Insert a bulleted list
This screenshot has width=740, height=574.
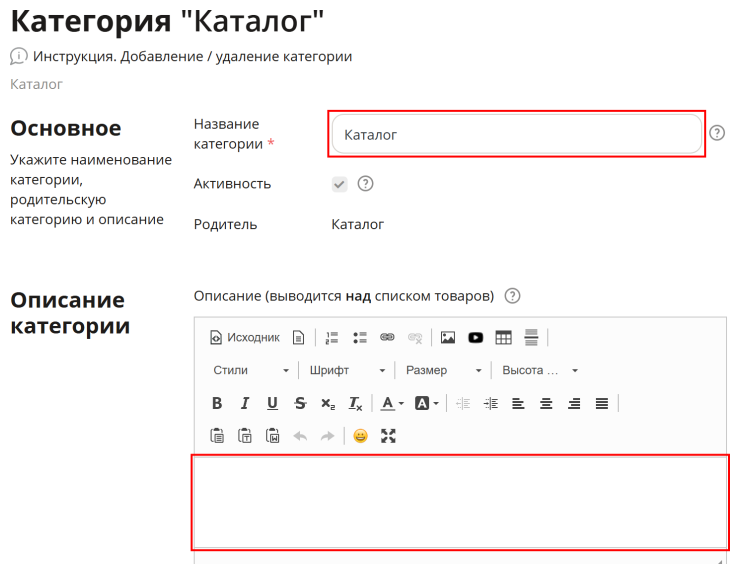click(x=360, y=338)
